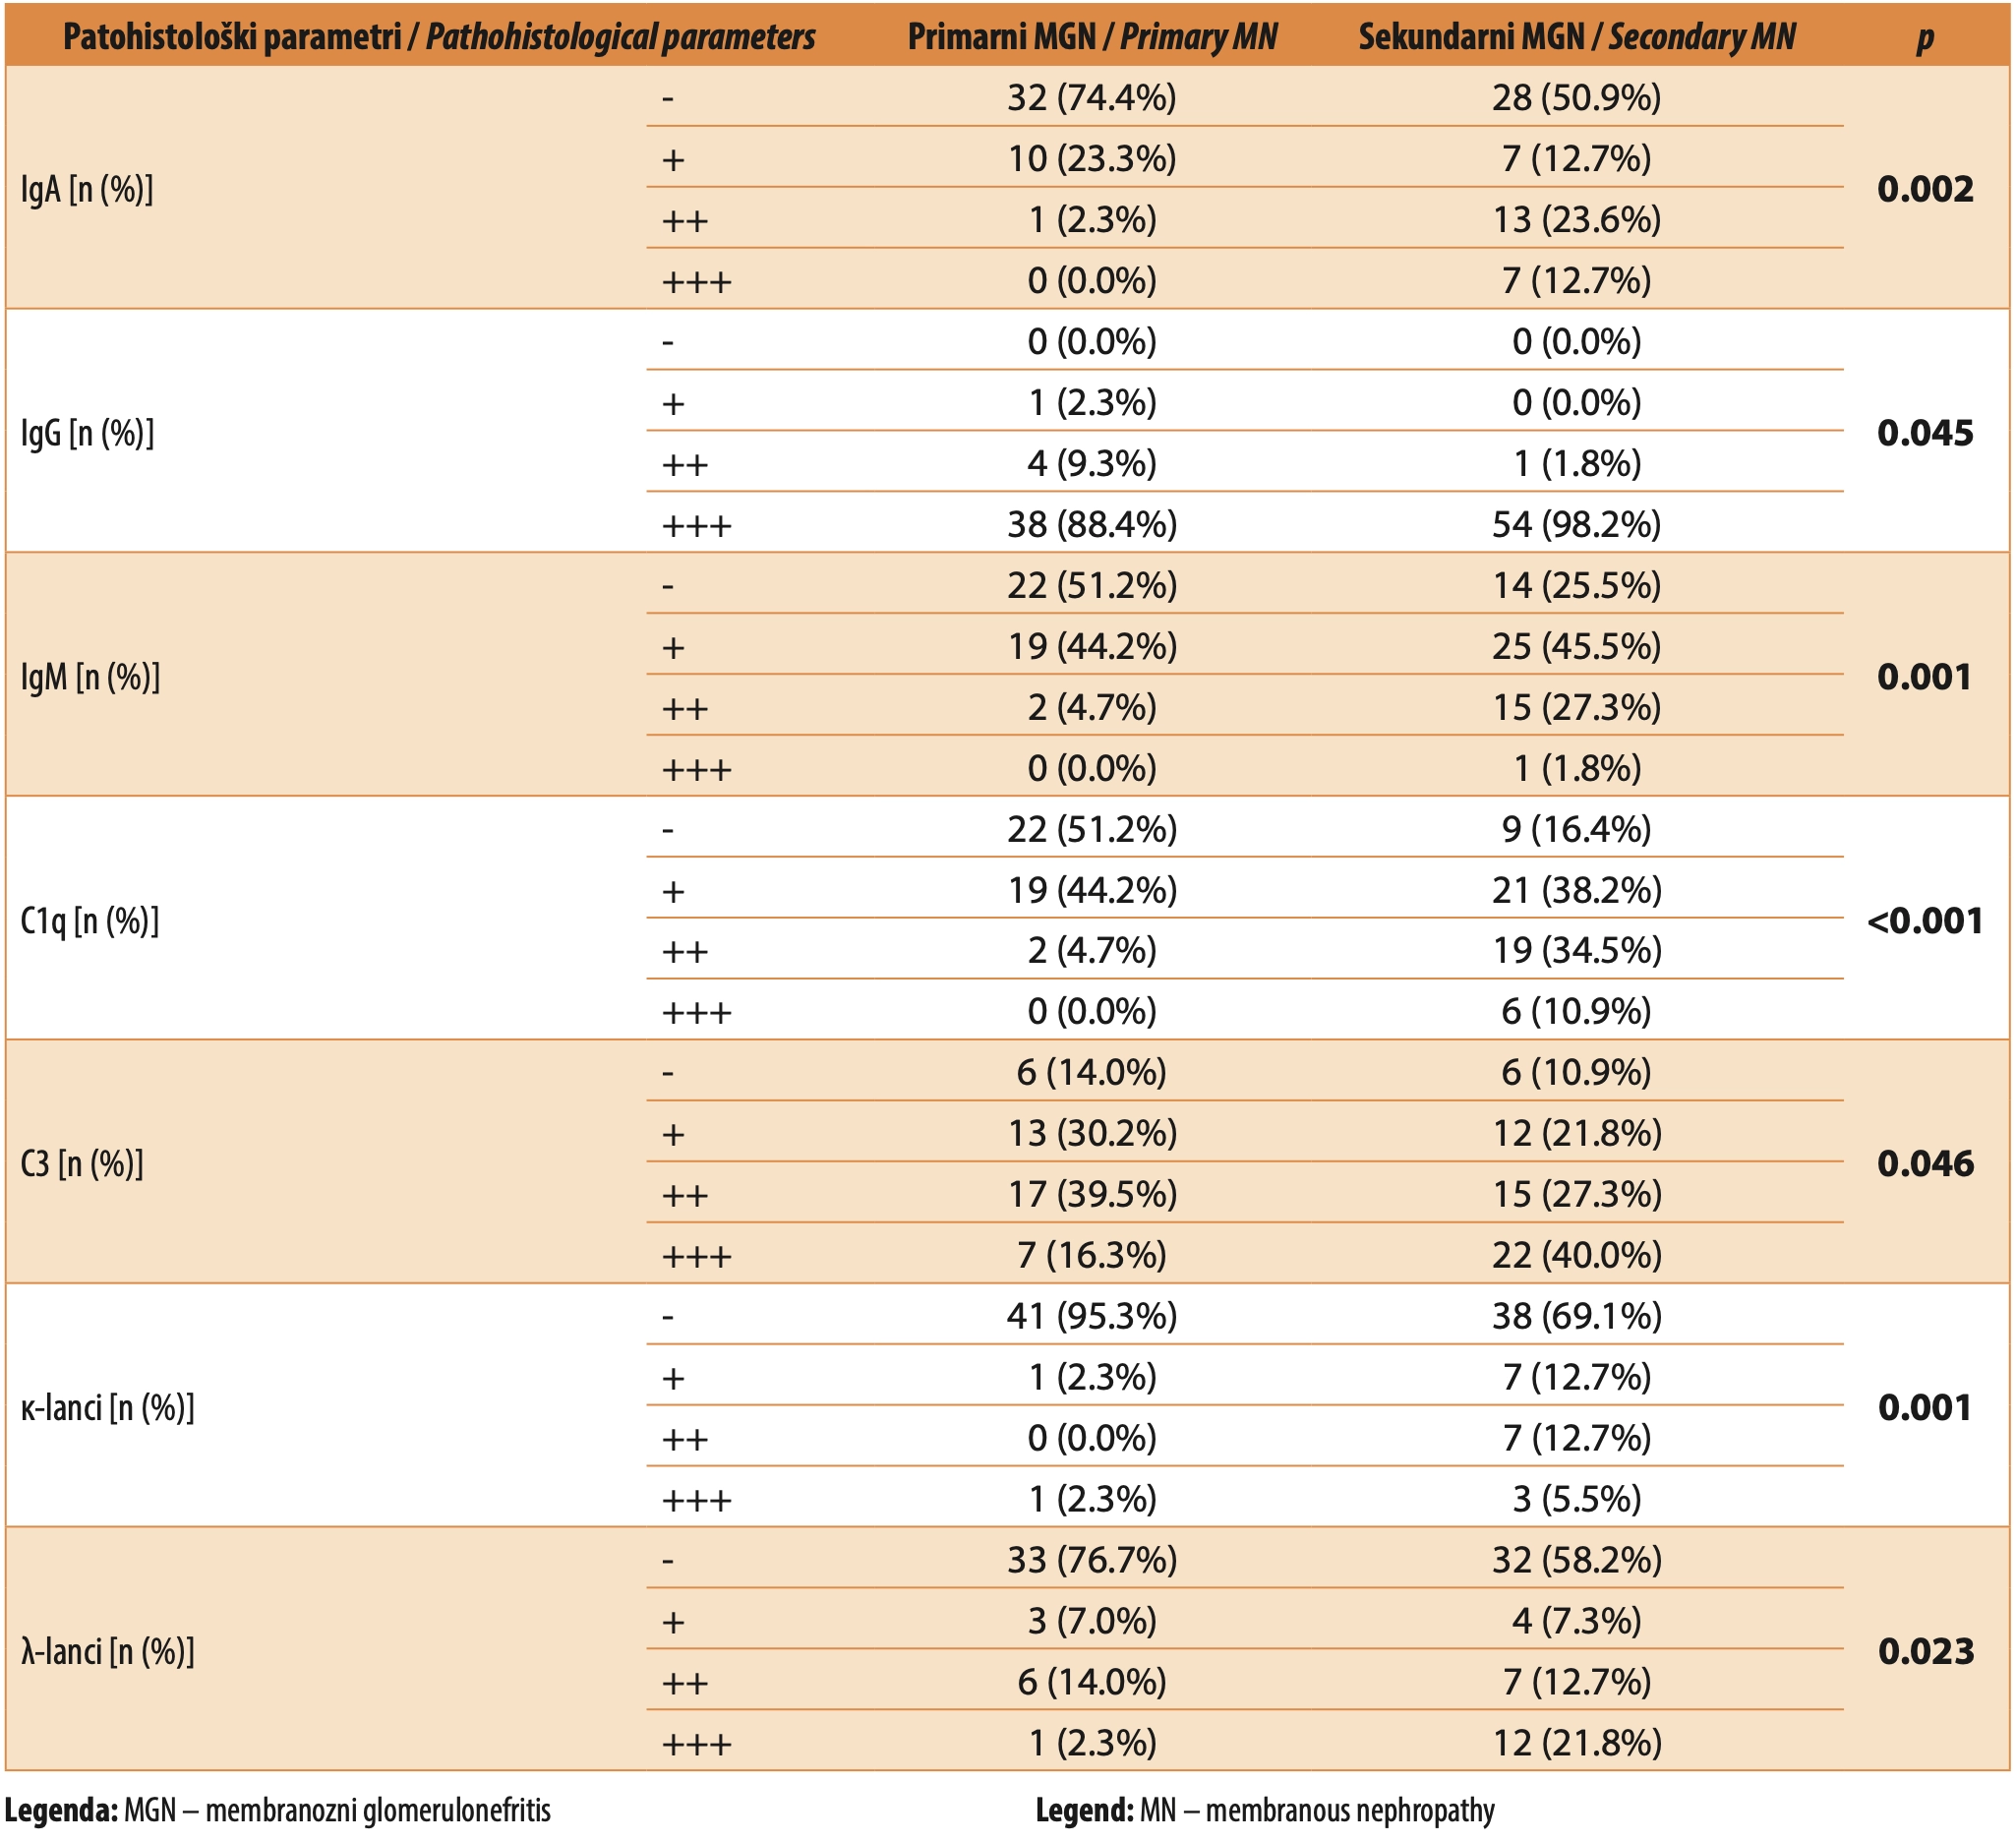Click the 'p' column header
The width and height of the screenshot is (2016, 1842).
click(x=1925, y=38)
